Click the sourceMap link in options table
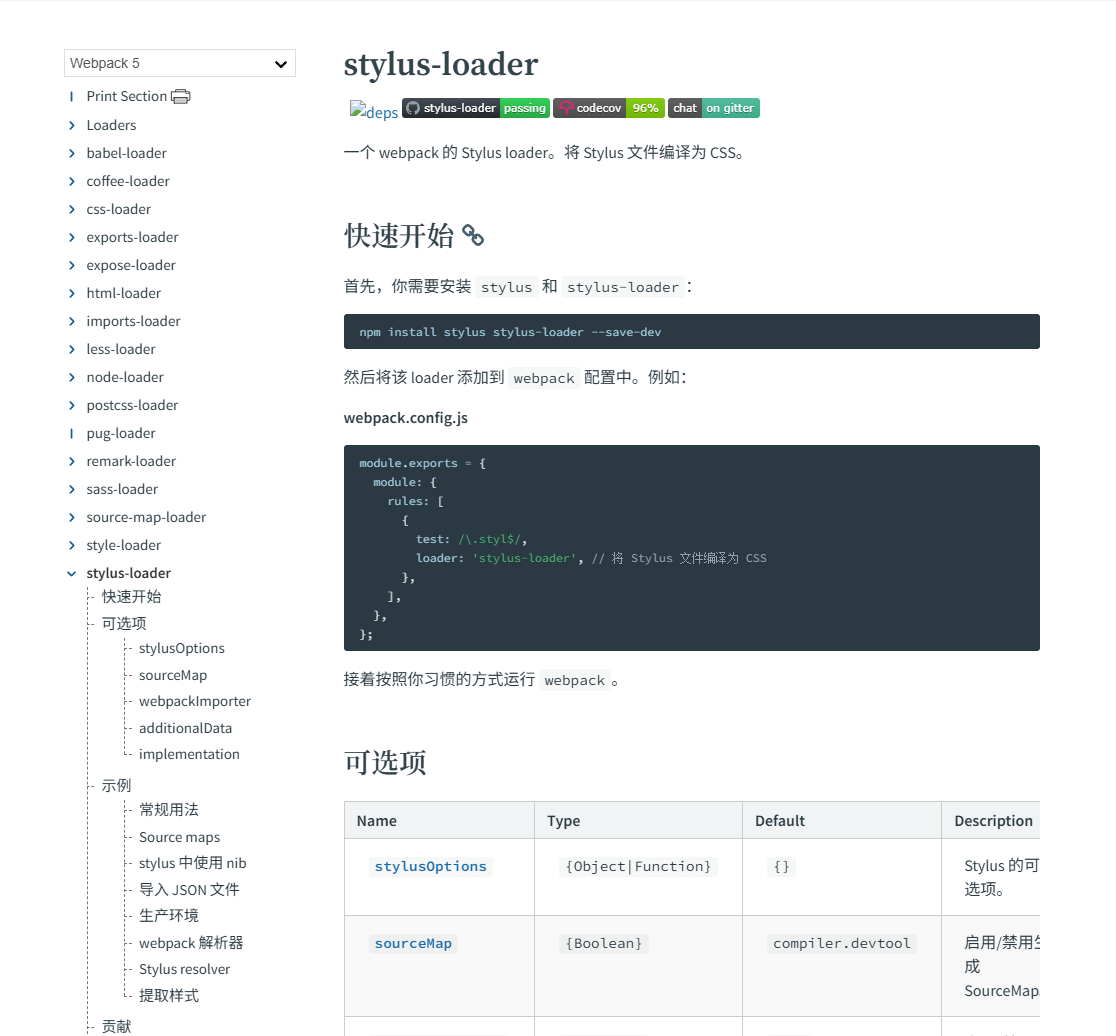1116x1036 pixels. [x=413, y=943]
